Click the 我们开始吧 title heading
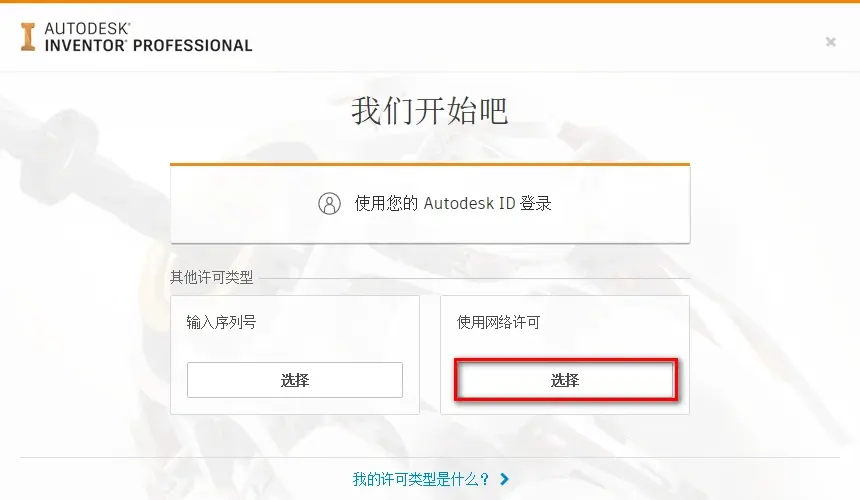The image size is (860, 500). point(429,110)
